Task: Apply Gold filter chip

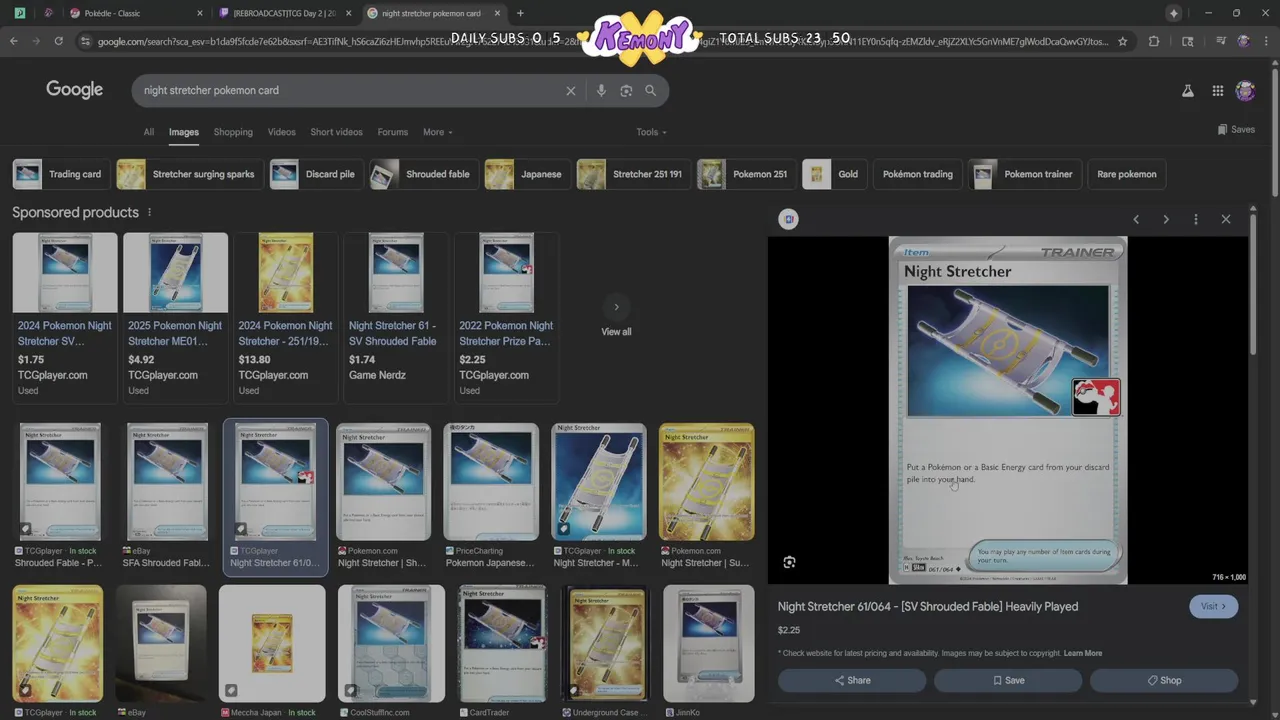Action: click(834, 174)
